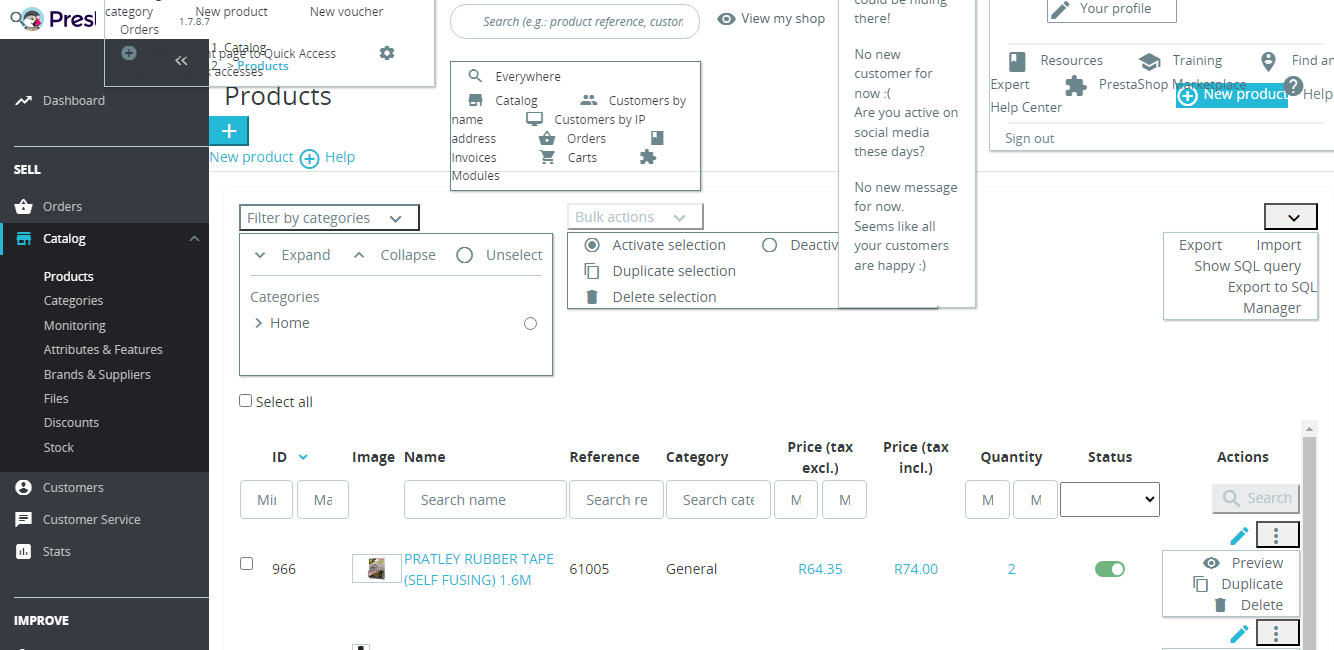The height and width of the screenshot is (650, 1334).
Task: Click the PrestaShop Marketplace puzzle icon
Action: point(1076,85)
